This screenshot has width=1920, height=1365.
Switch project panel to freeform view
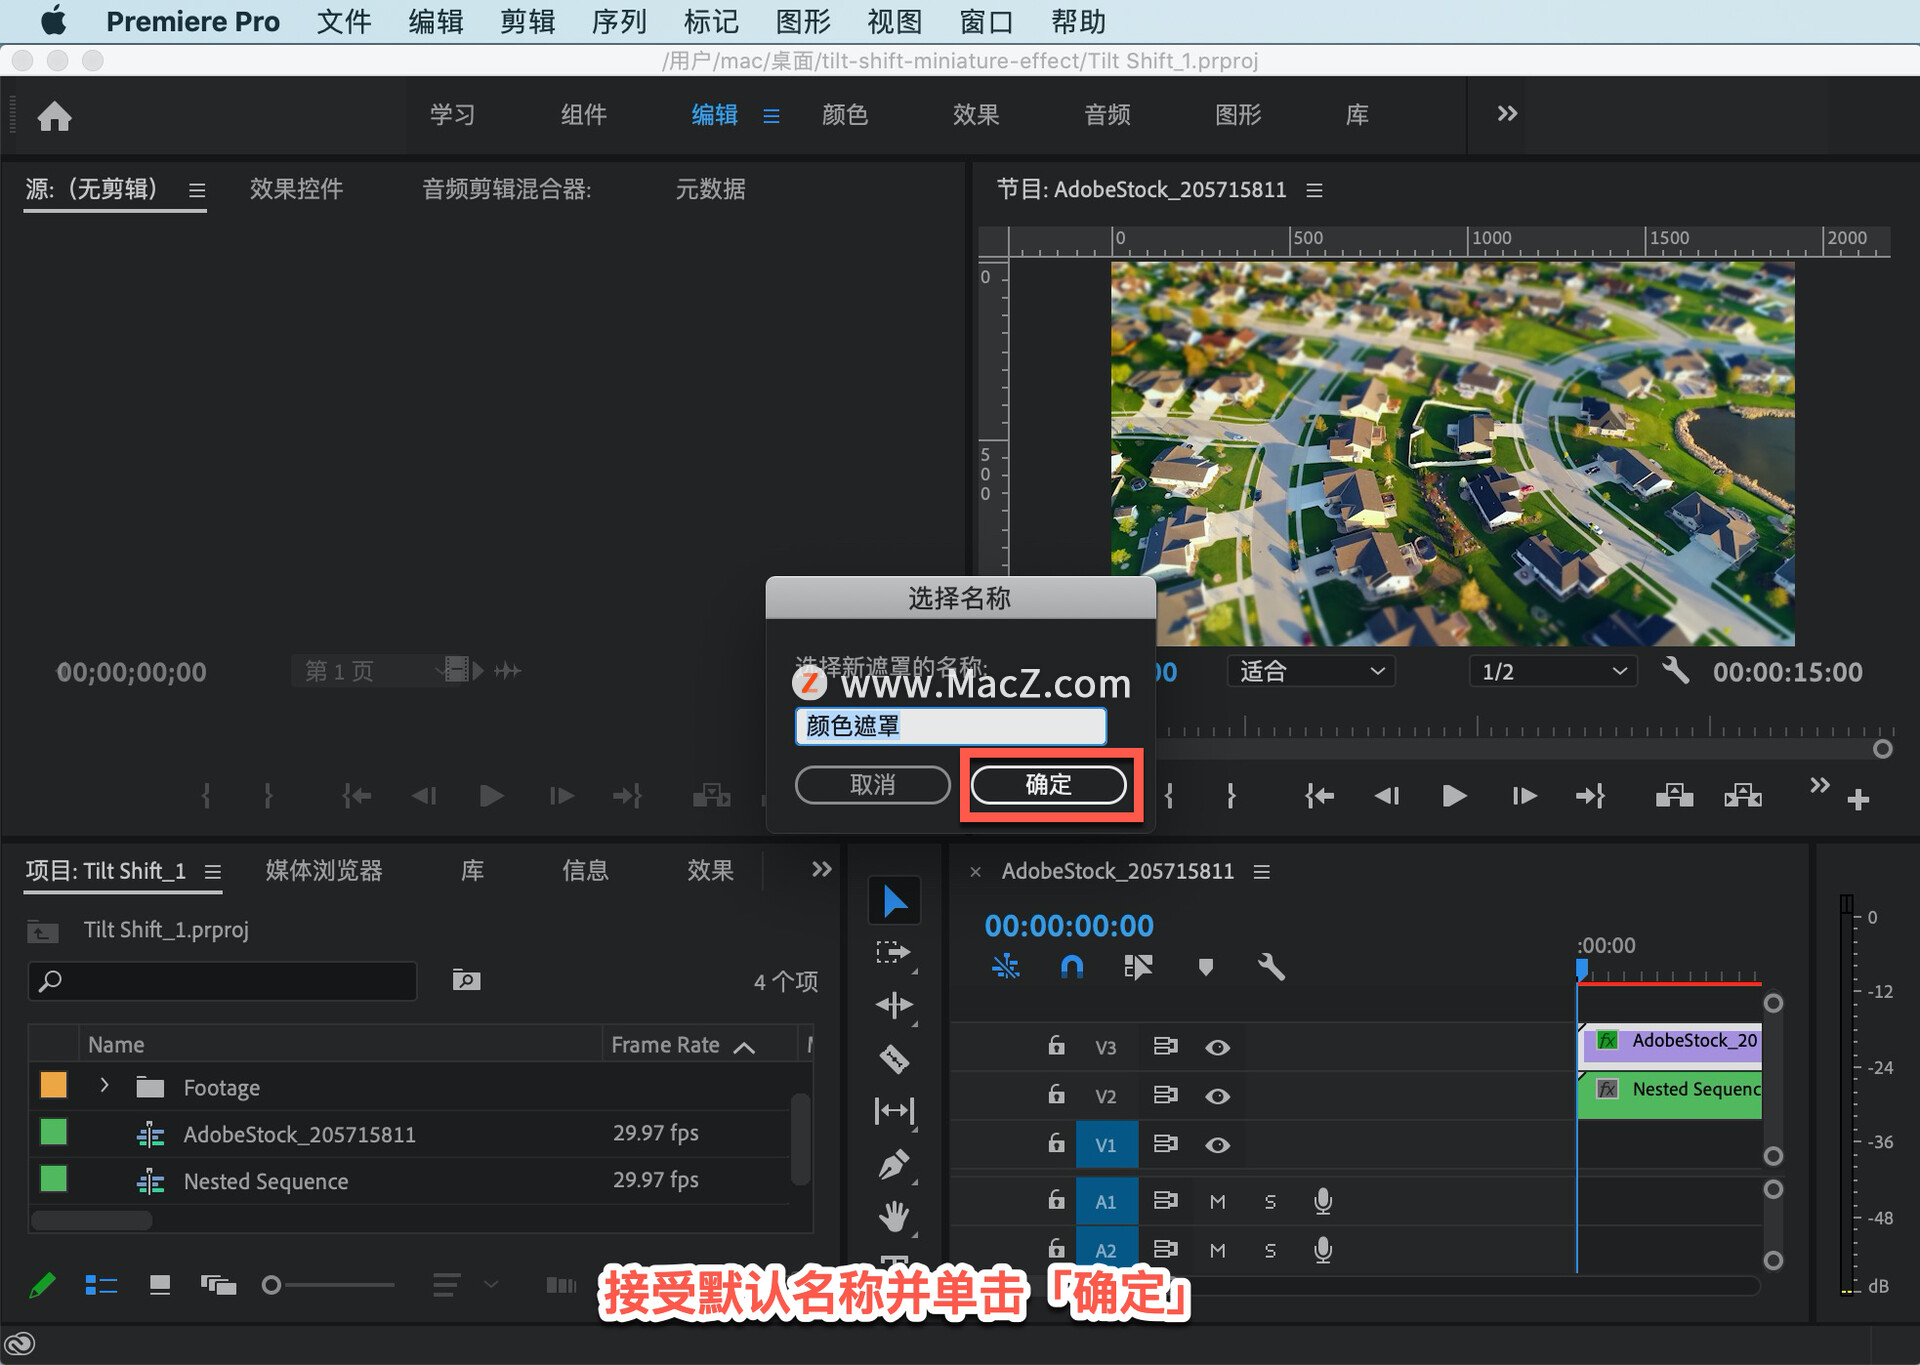click(x=218, y=1285)
